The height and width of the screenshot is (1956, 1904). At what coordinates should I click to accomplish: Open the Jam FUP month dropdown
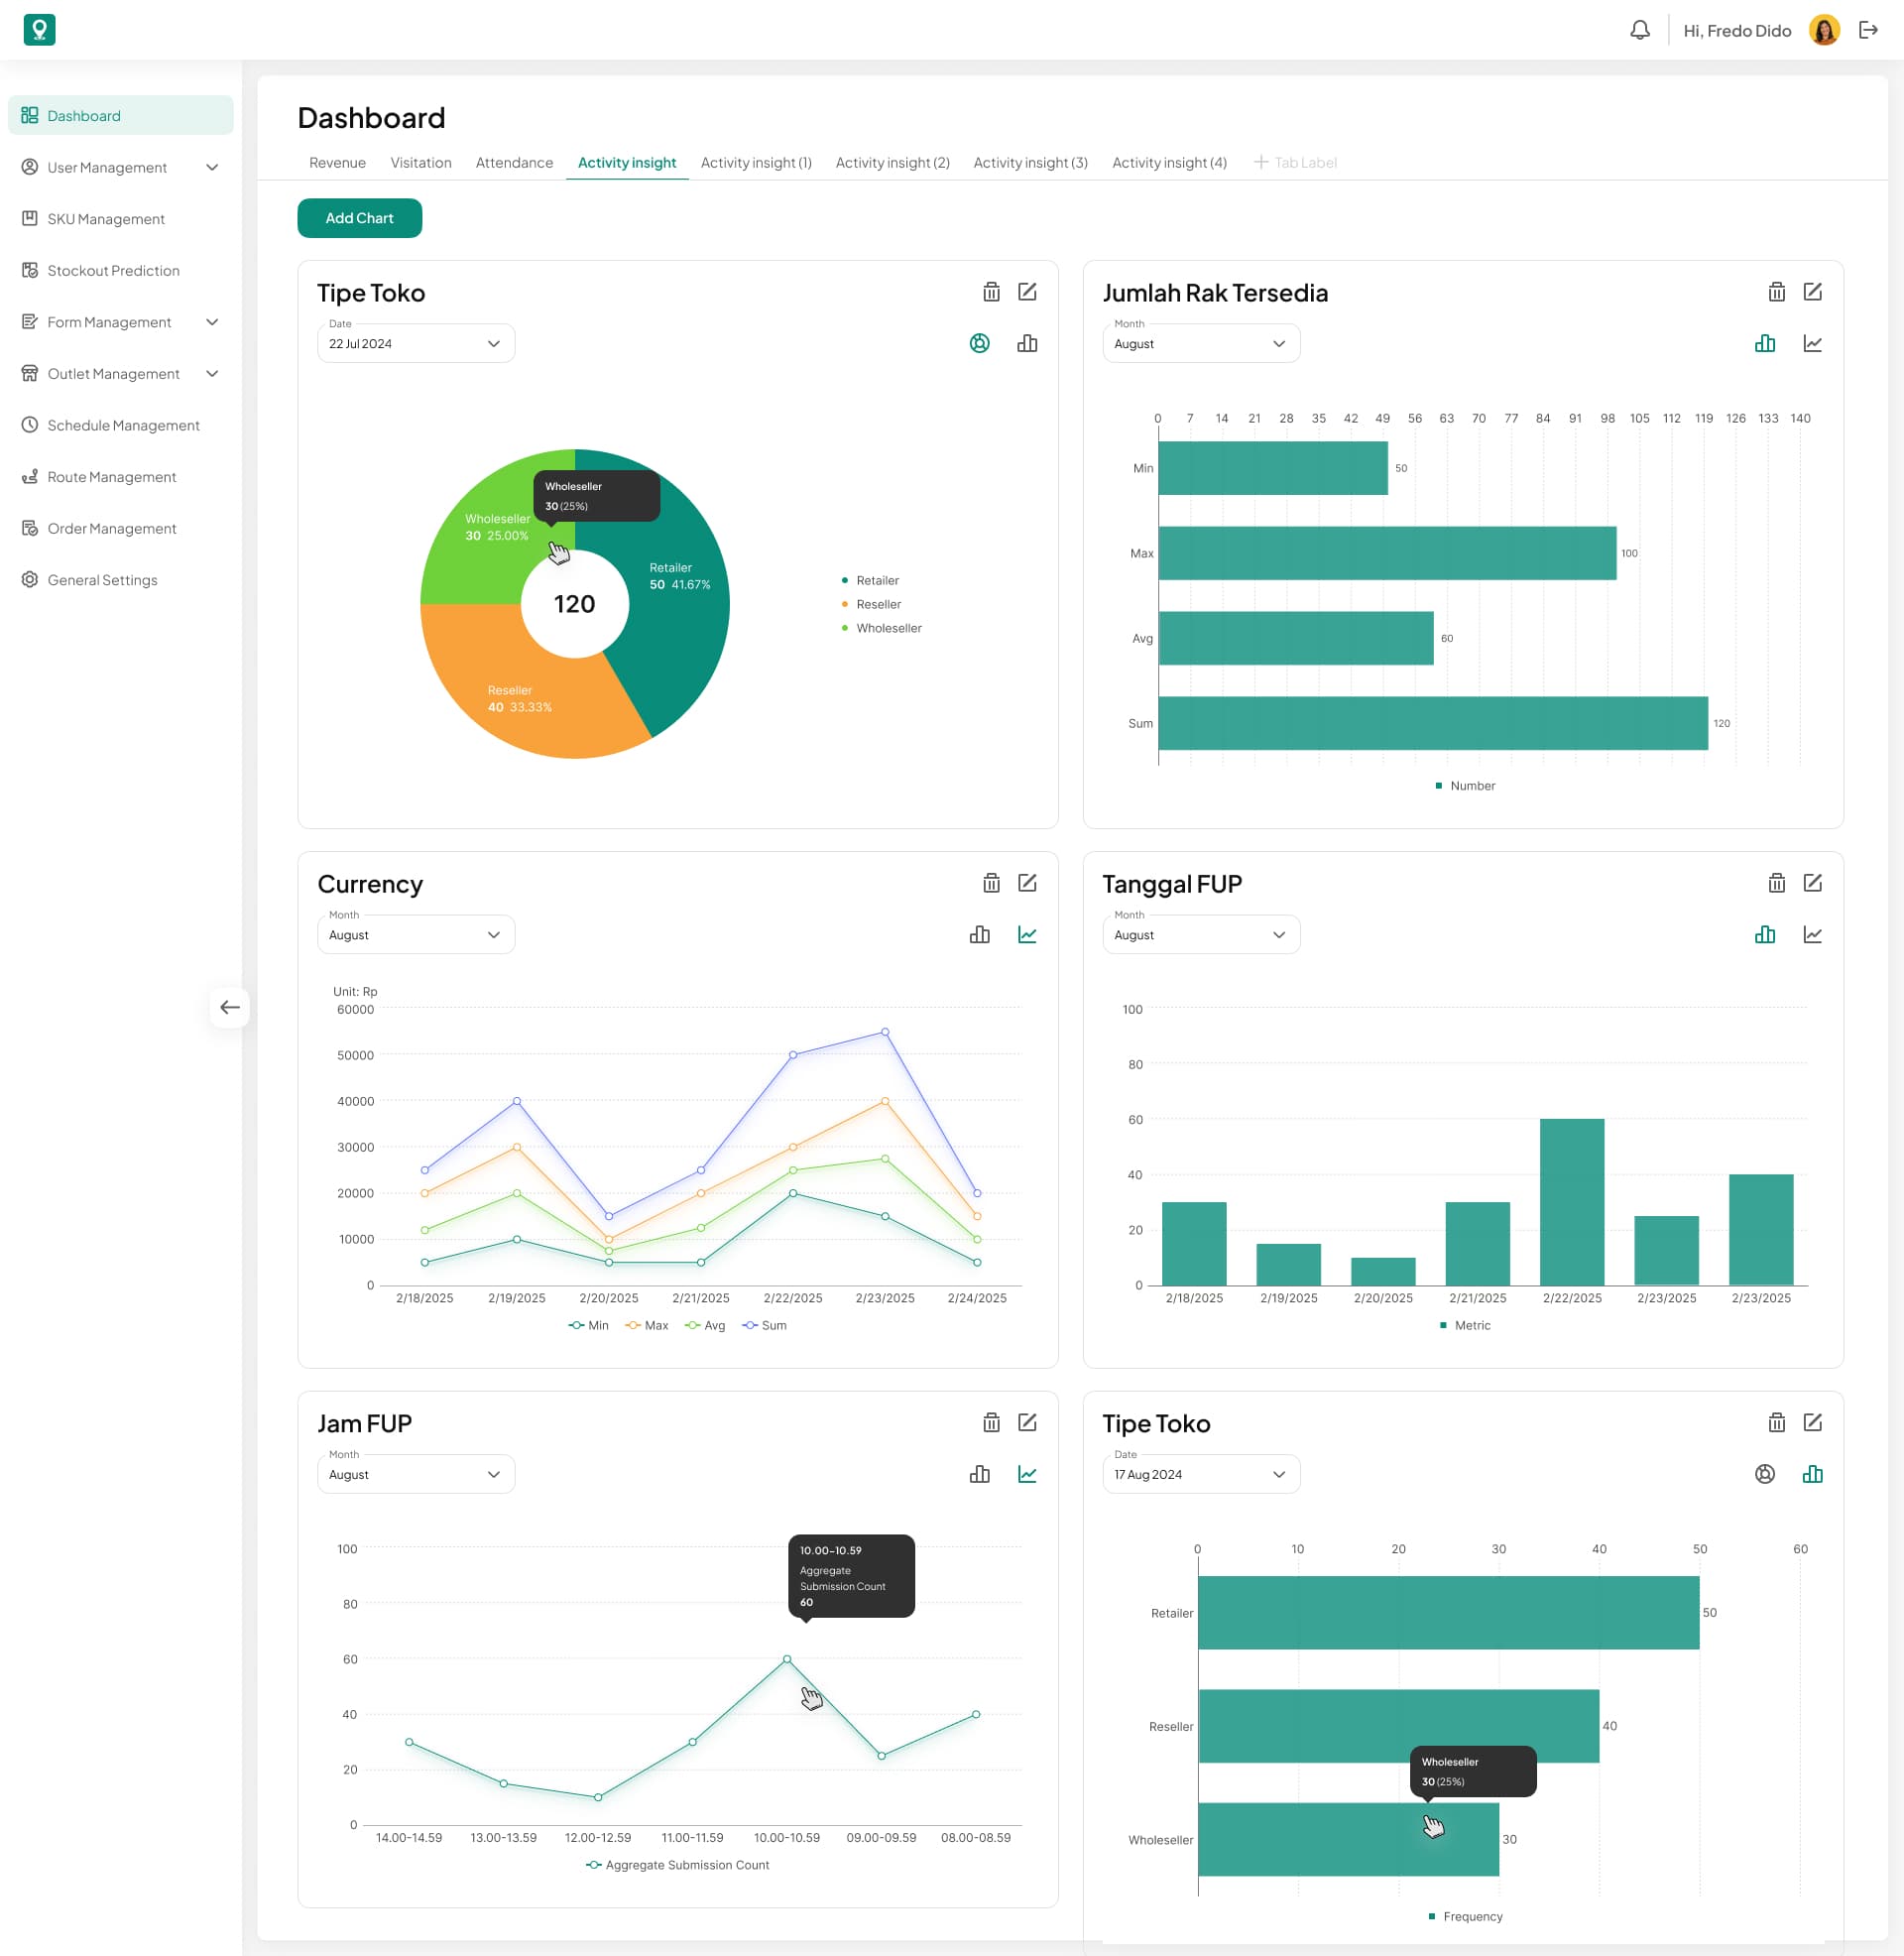pyautogui.click(x=416, y=1475)
